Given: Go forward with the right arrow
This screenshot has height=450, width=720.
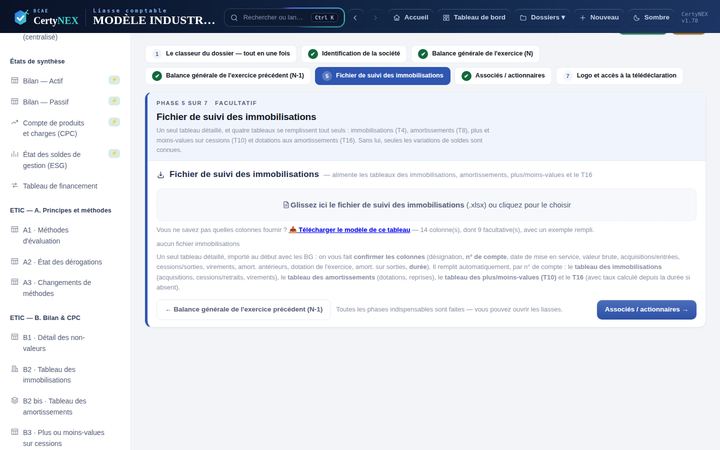Looking at the screenshot, I should click(x=375, y=17).
